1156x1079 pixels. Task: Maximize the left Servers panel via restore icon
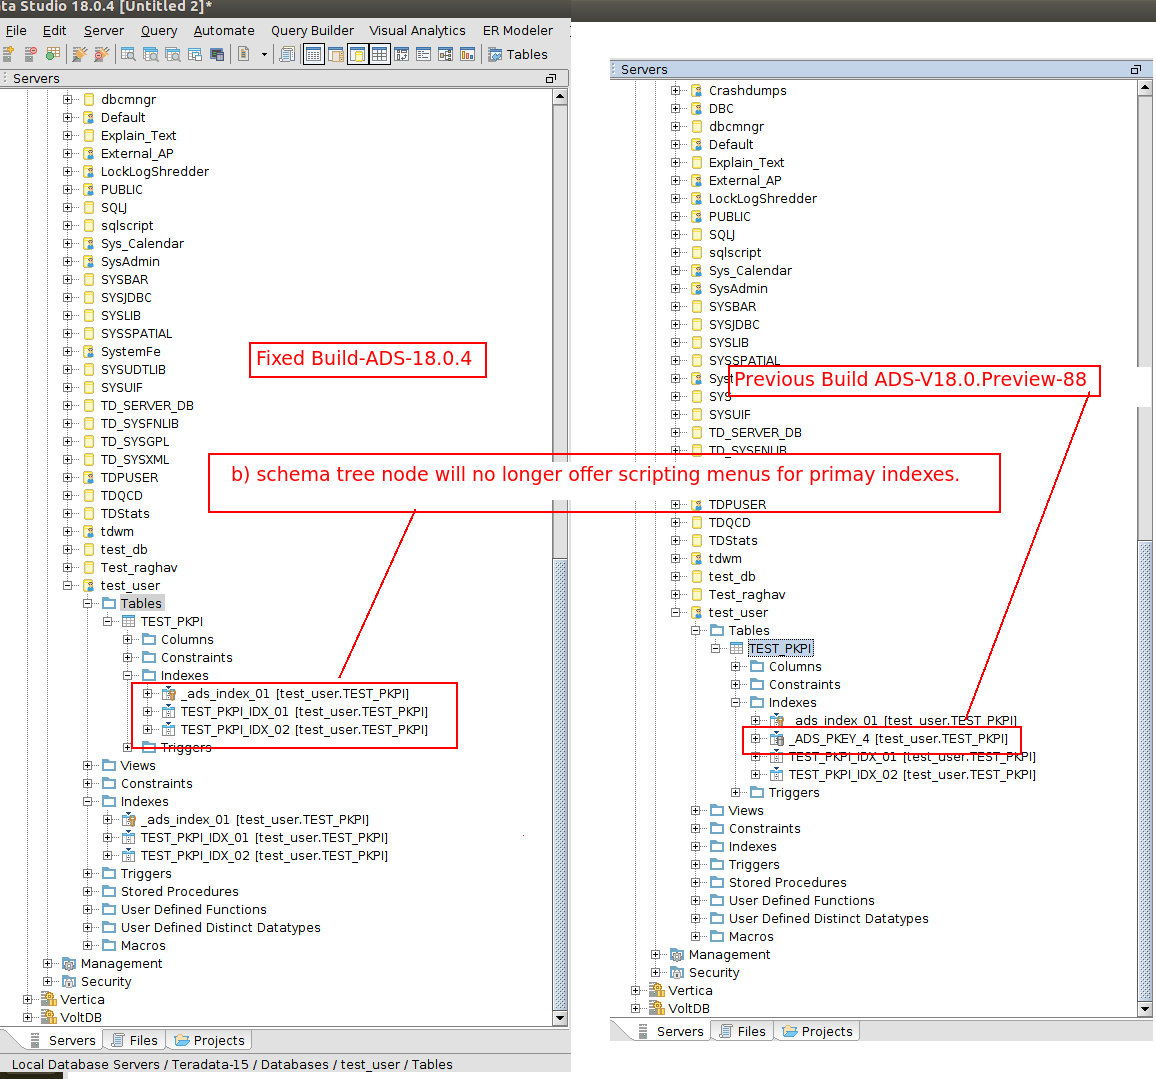551,78
